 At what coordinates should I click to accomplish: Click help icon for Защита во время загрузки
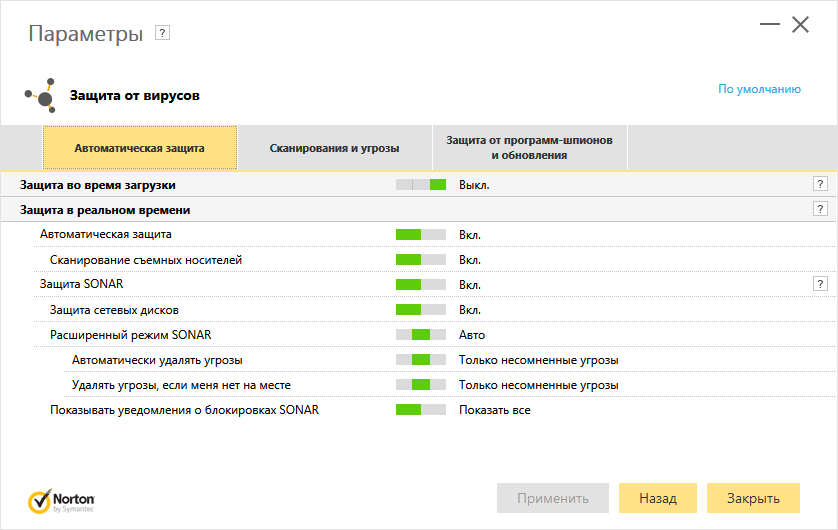pos(820,184)
